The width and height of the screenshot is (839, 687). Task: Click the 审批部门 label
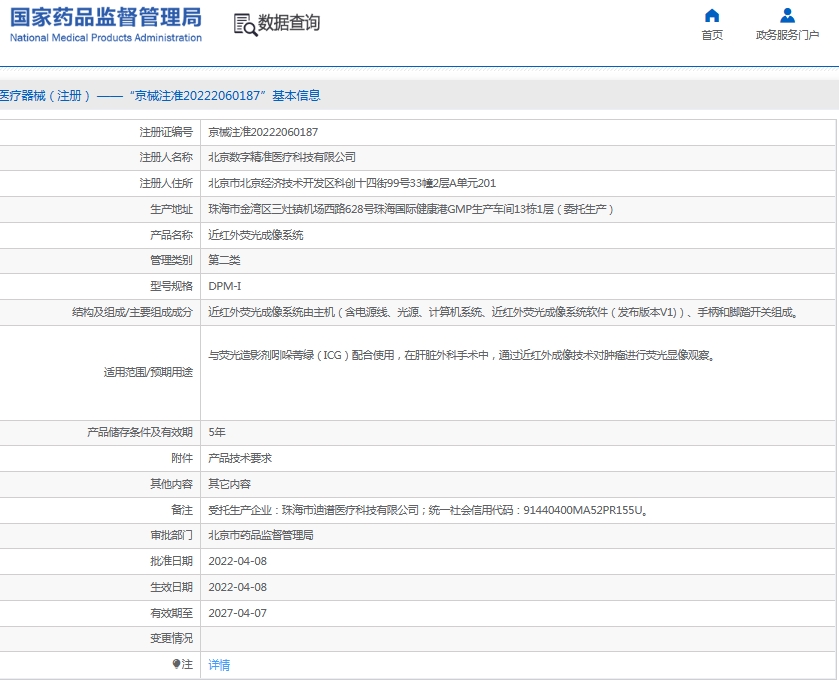point(171,535)
